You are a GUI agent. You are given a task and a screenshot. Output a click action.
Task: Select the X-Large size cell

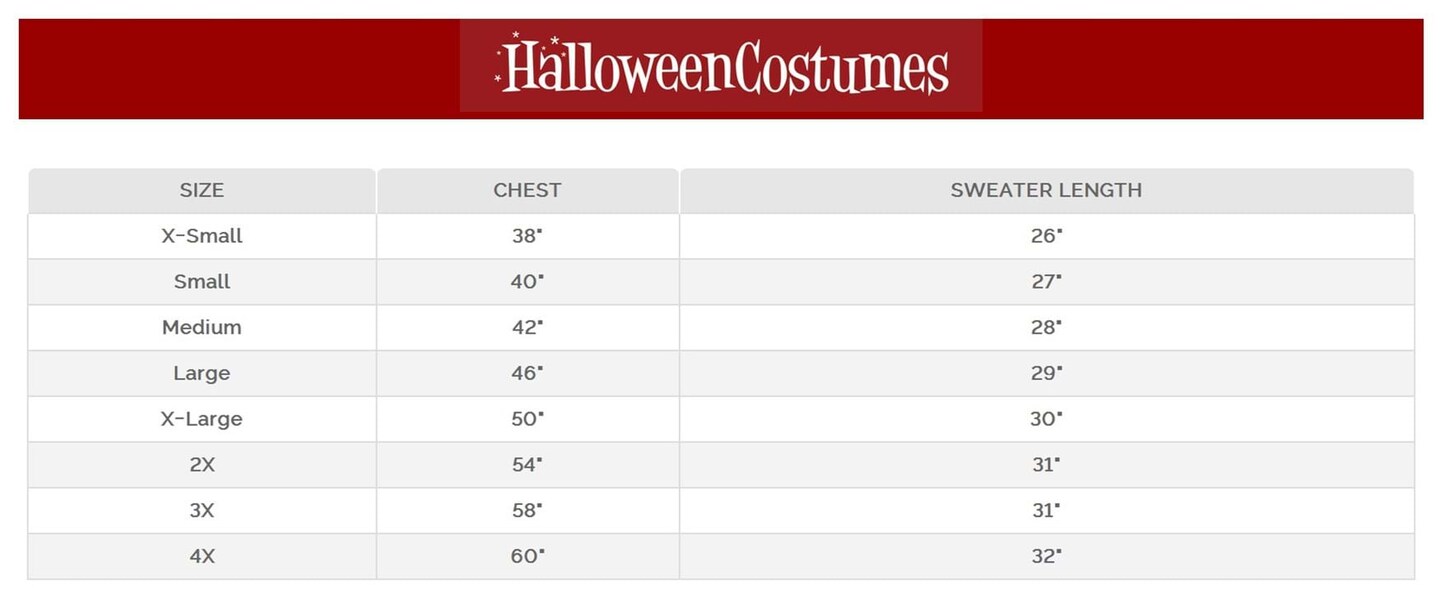(202, 419)
